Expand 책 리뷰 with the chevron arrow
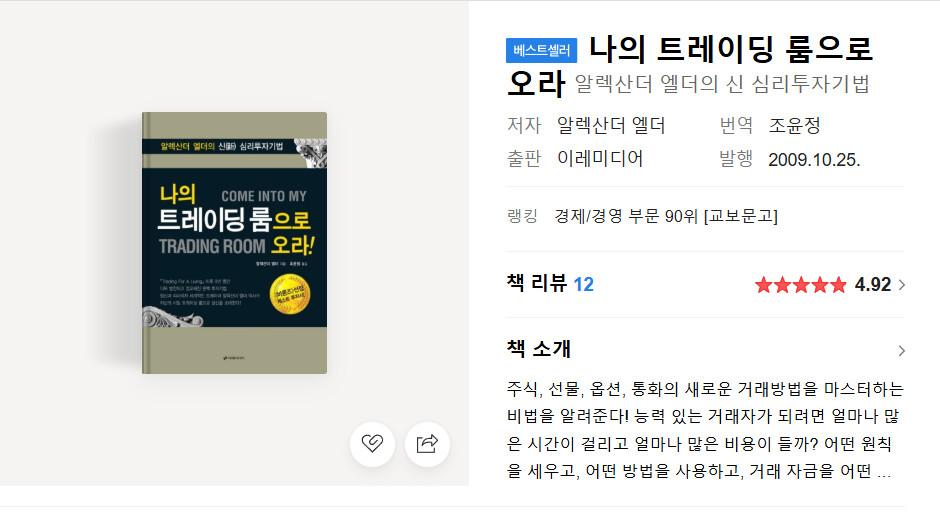 coord(902,285)
